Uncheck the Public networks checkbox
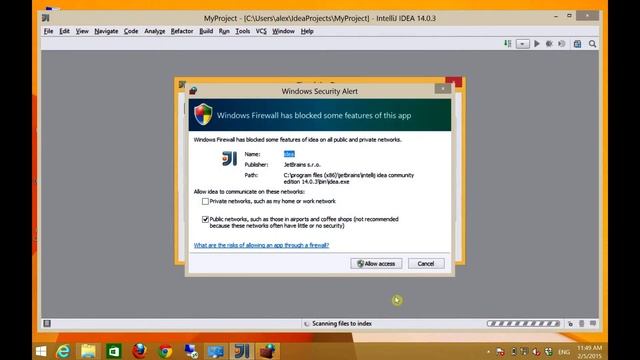Viewport: 640px width, 360px height. (x=205, y=219)
